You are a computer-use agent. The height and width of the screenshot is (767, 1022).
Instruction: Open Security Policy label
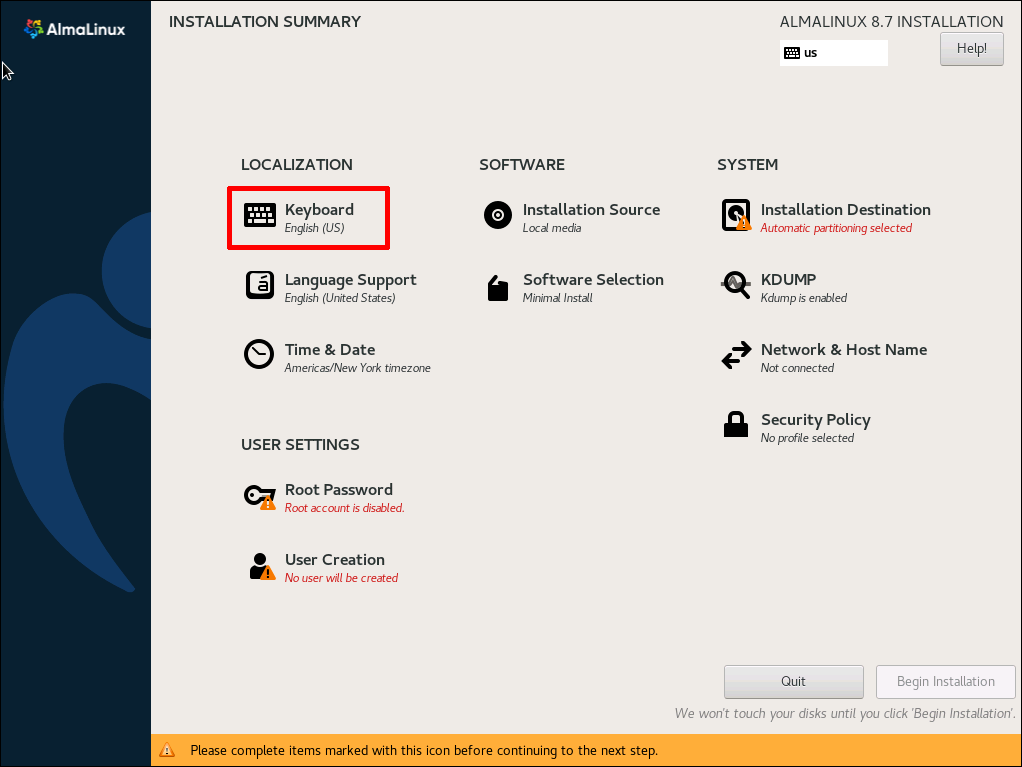tap(815, 420)
